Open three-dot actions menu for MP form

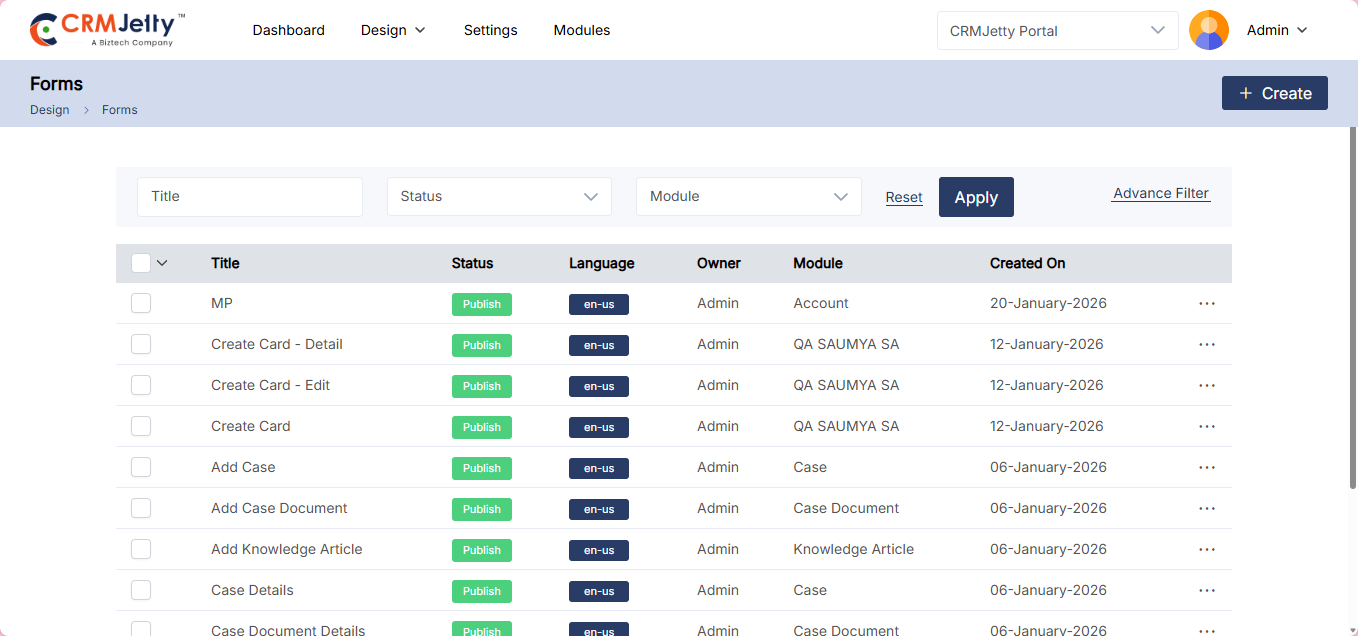[x=1206, y=303]
